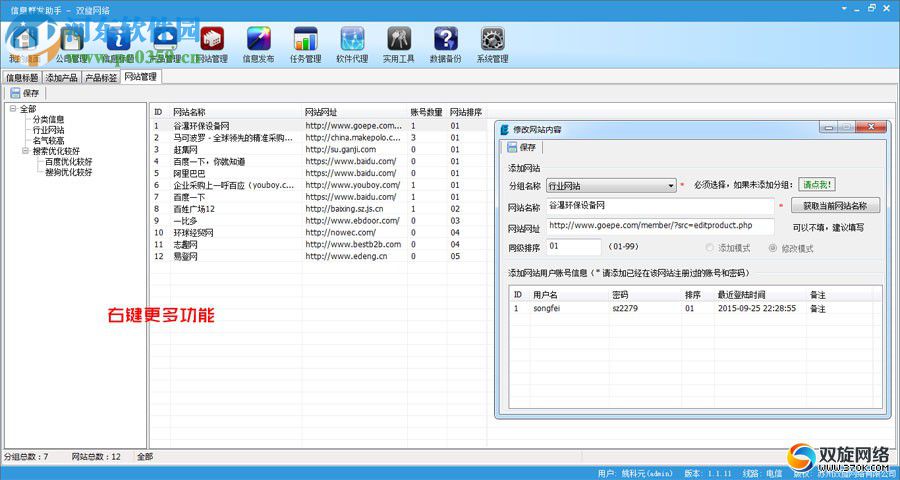Click the sz2279 password cell

click(625, 308)
